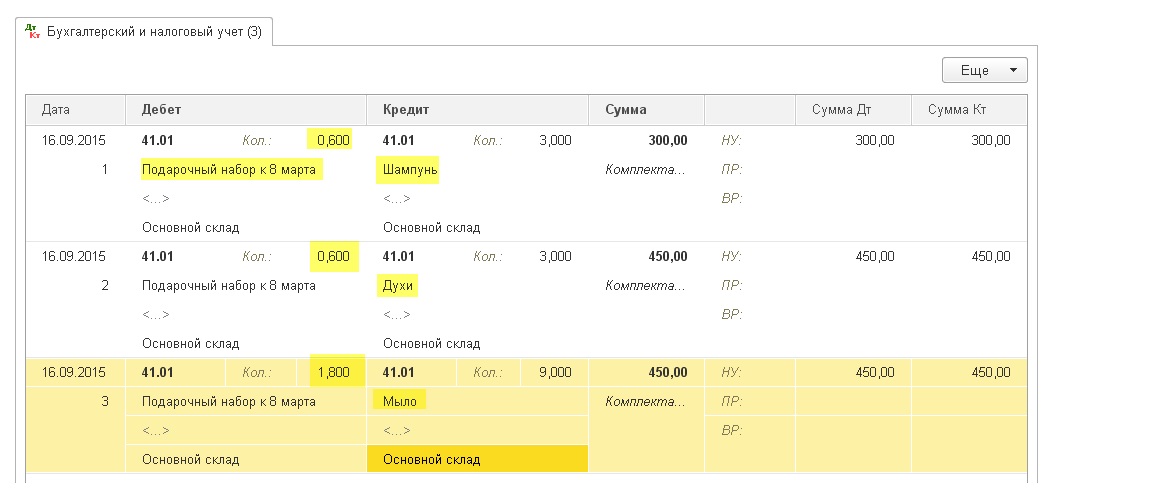Image resolution: width=1158 pixels, height=500 pixels.
Task: Click credit Основной склад in row 2
Action: tap(431, 343)
